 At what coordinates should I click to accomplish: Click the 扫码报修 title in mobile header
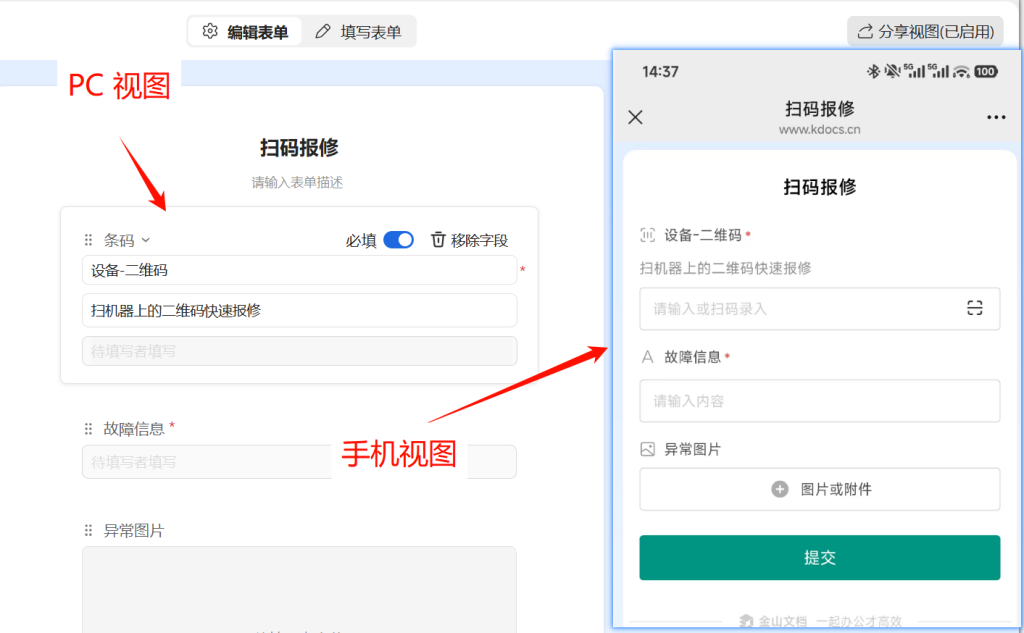click(820, 108)
